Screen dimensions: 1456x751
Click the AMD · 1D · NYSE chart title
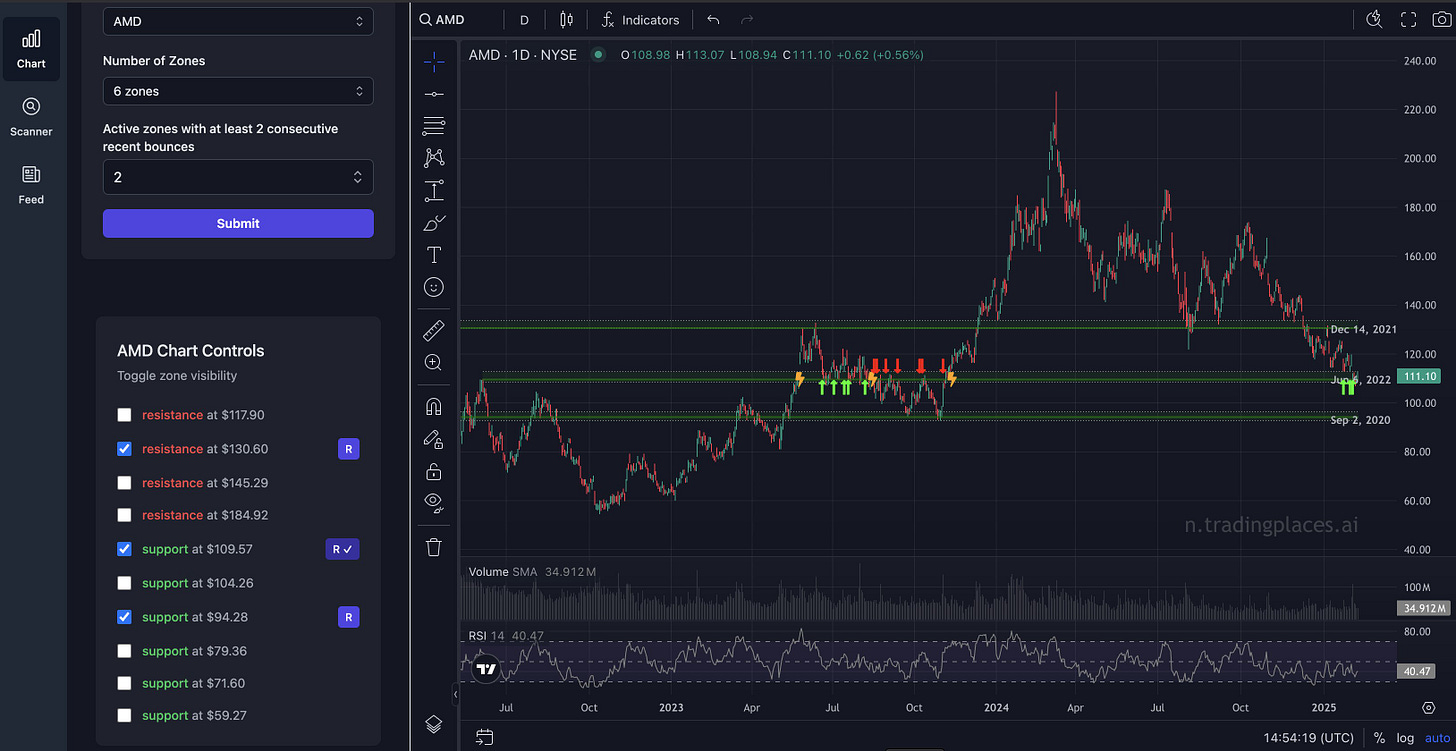(x=523, y=55)
